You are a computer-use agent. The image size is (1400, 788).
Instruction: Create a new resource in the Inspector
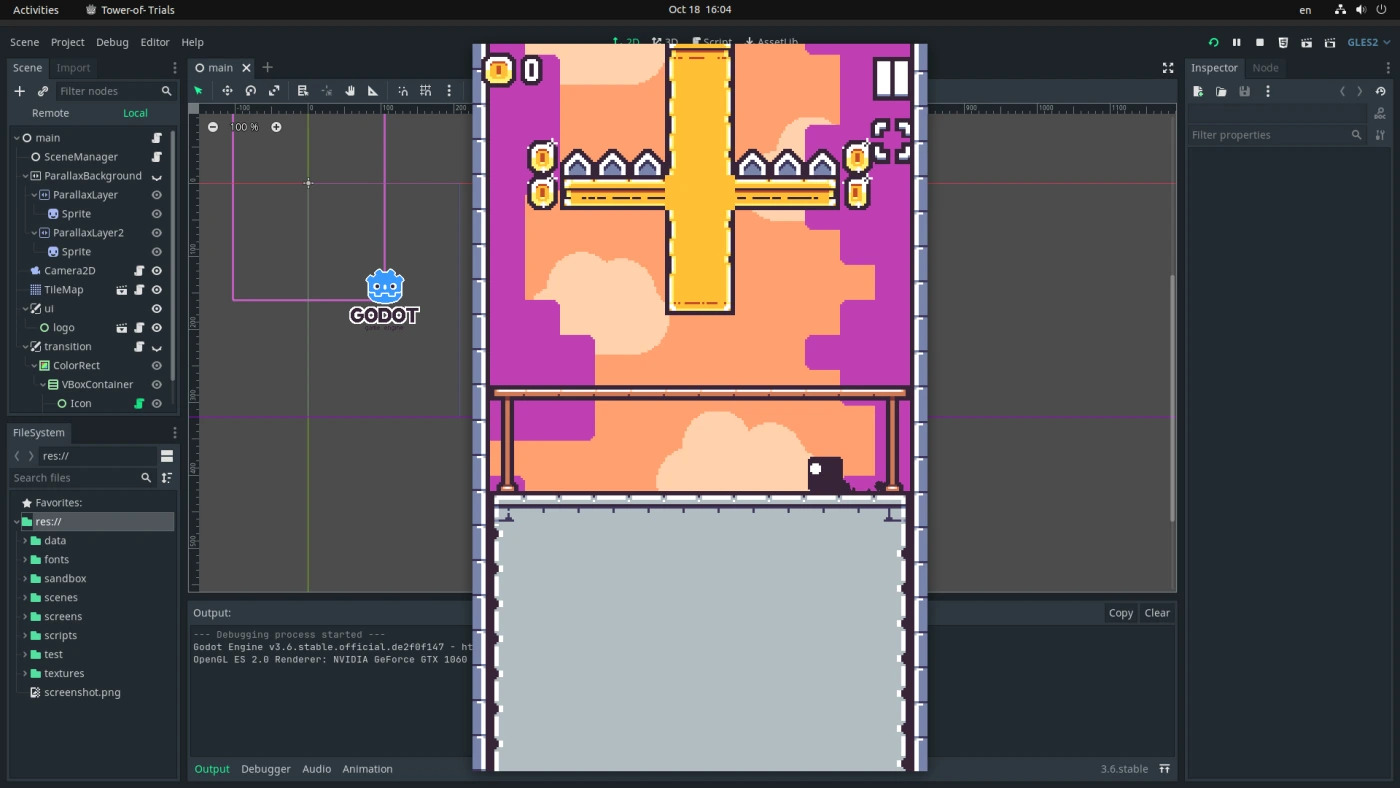(x=1198, y=91)
